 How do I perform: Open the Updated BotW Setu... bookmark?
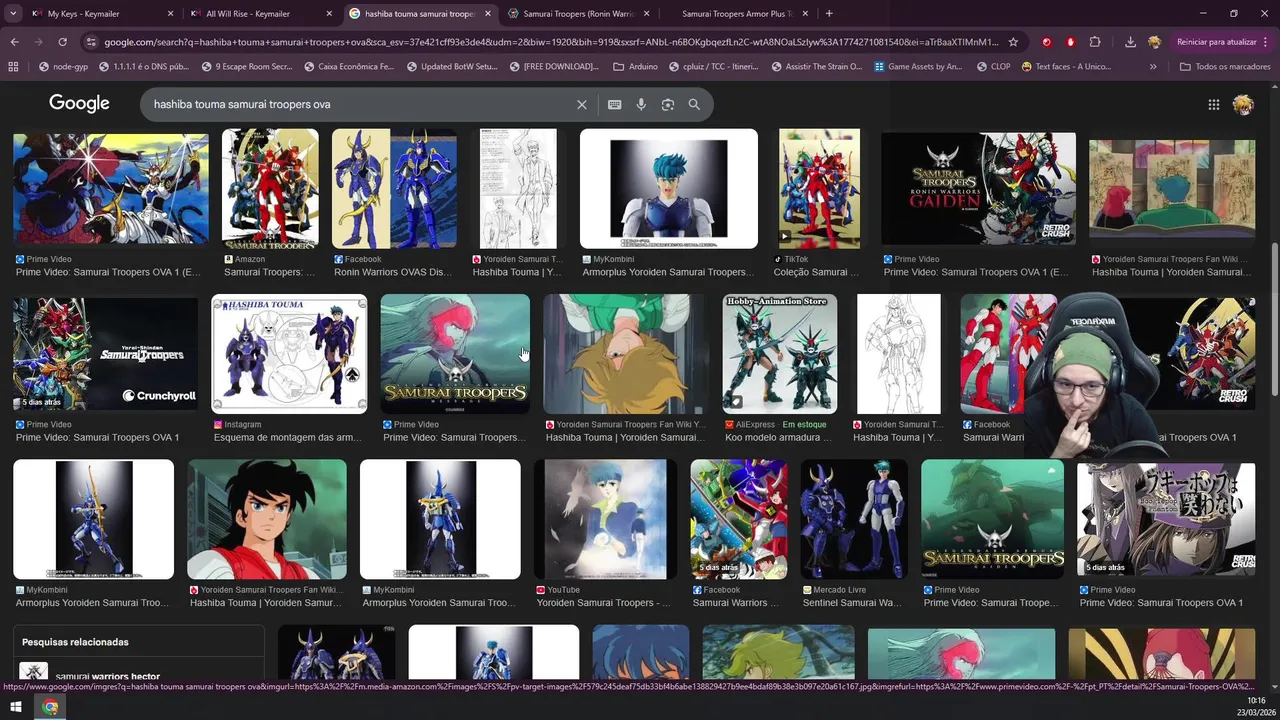(x=451, y=66)
